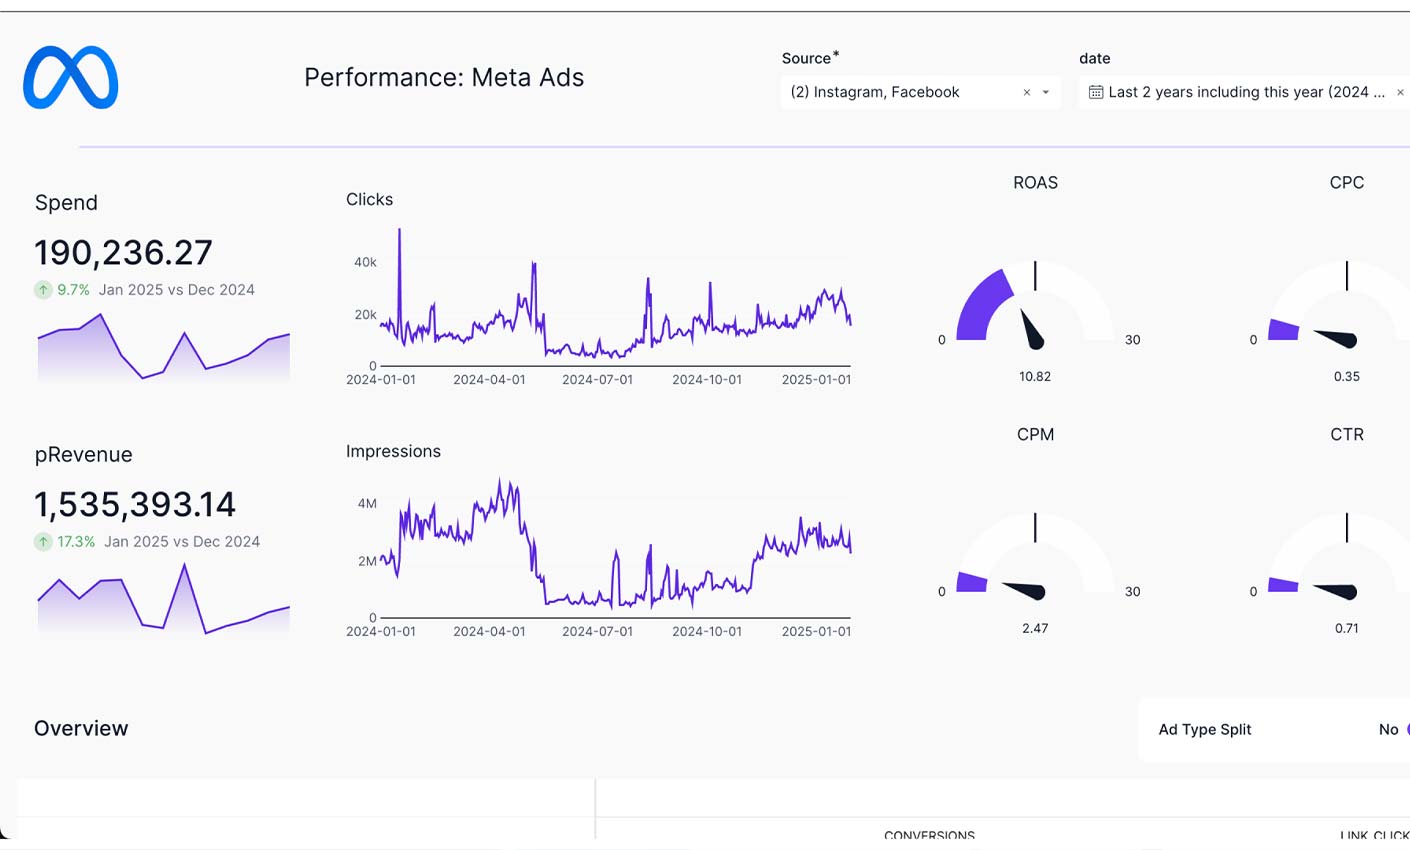
Task: Clear the Source filter selection with the x
Action: click(x=1026, y=93)
